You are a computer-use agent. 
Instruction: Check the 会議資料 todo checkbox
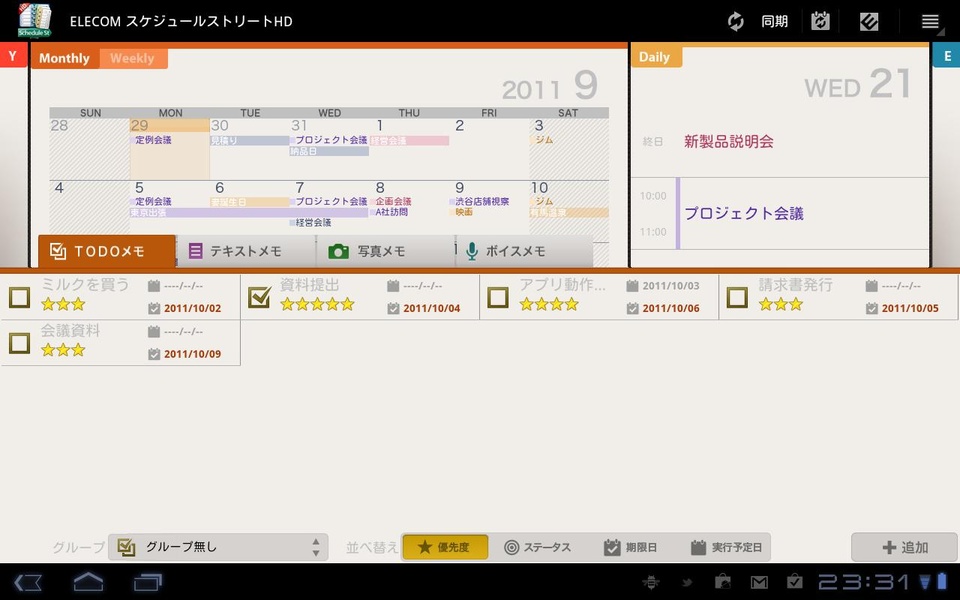(20, 343)
